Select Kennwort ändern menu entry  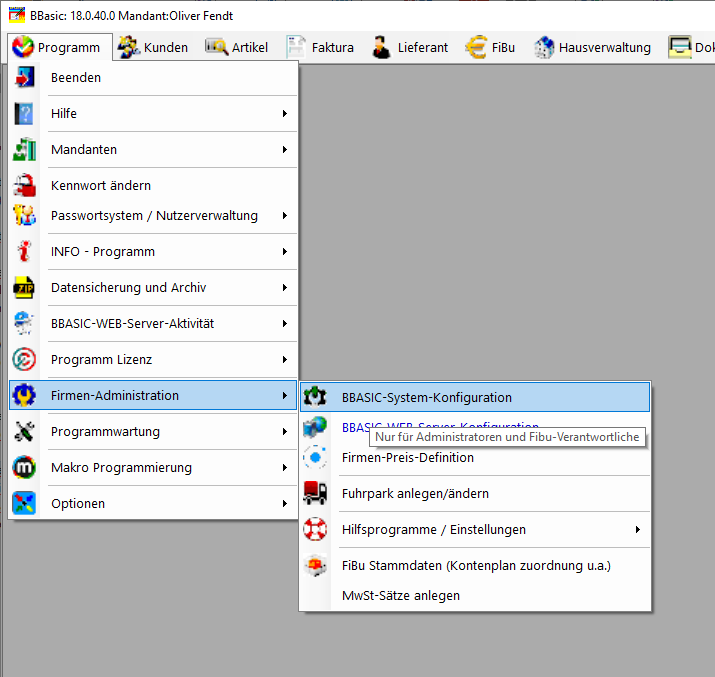pos(153,186)
